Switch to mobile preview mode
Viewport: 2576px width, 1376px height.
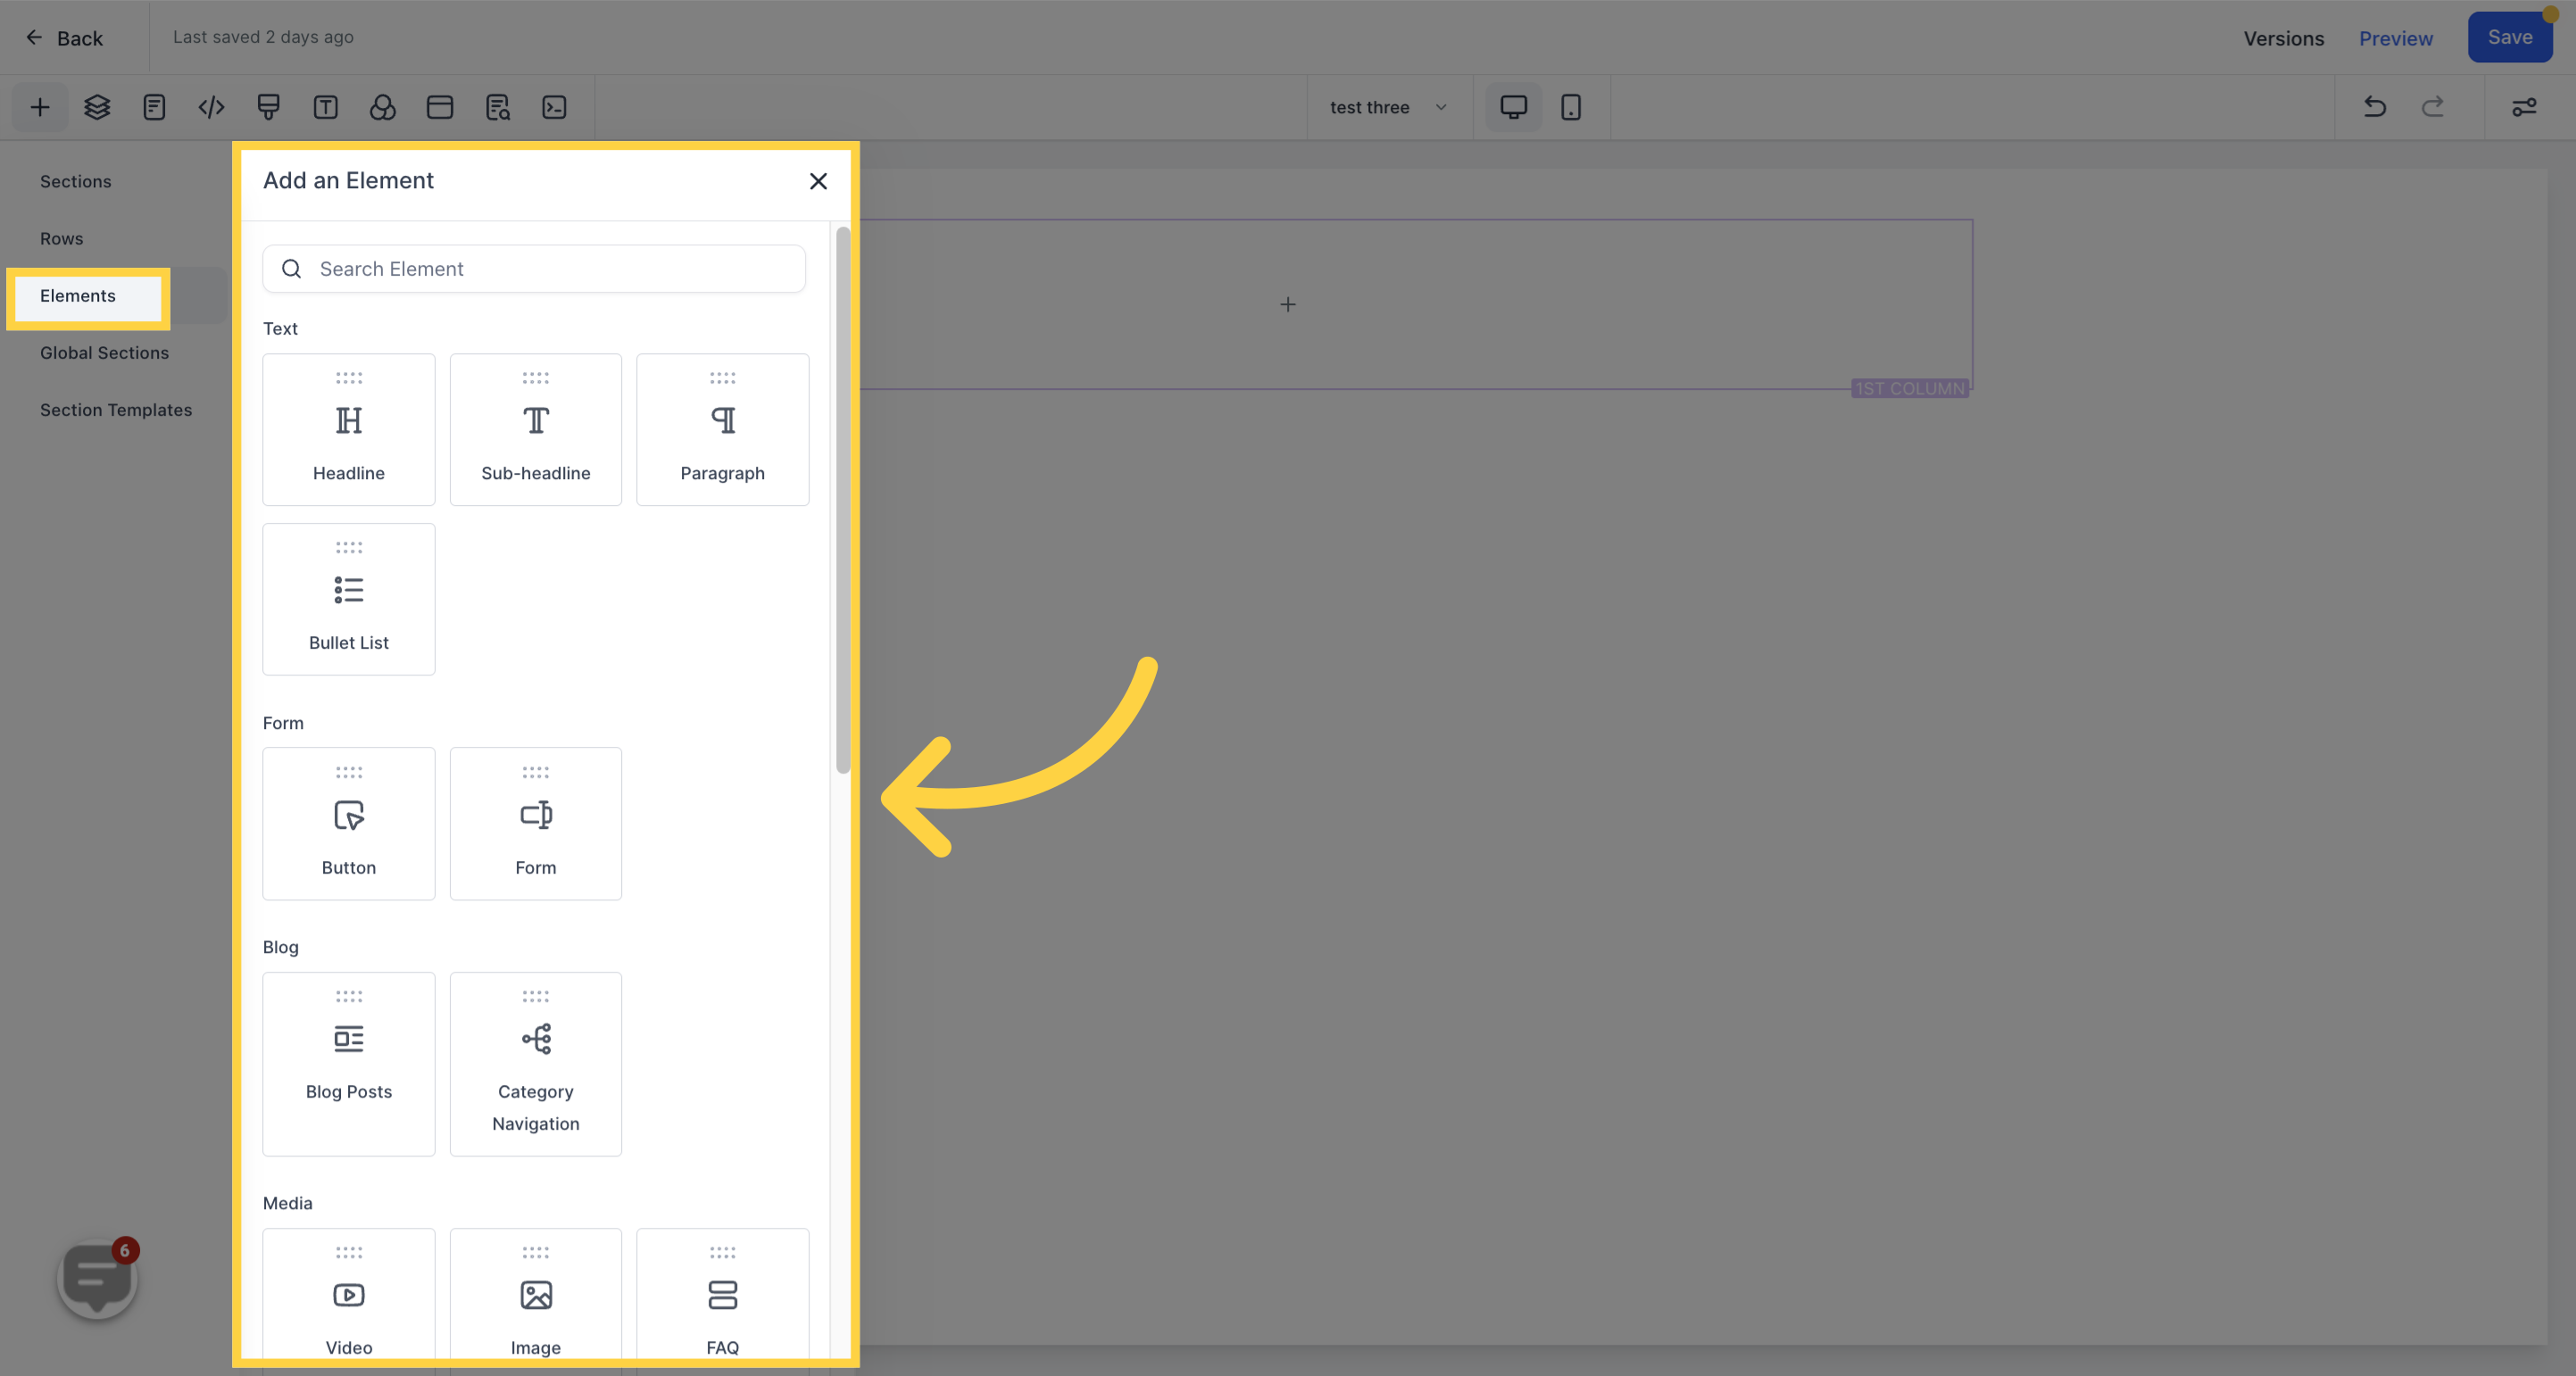(x=1569, y=105)
